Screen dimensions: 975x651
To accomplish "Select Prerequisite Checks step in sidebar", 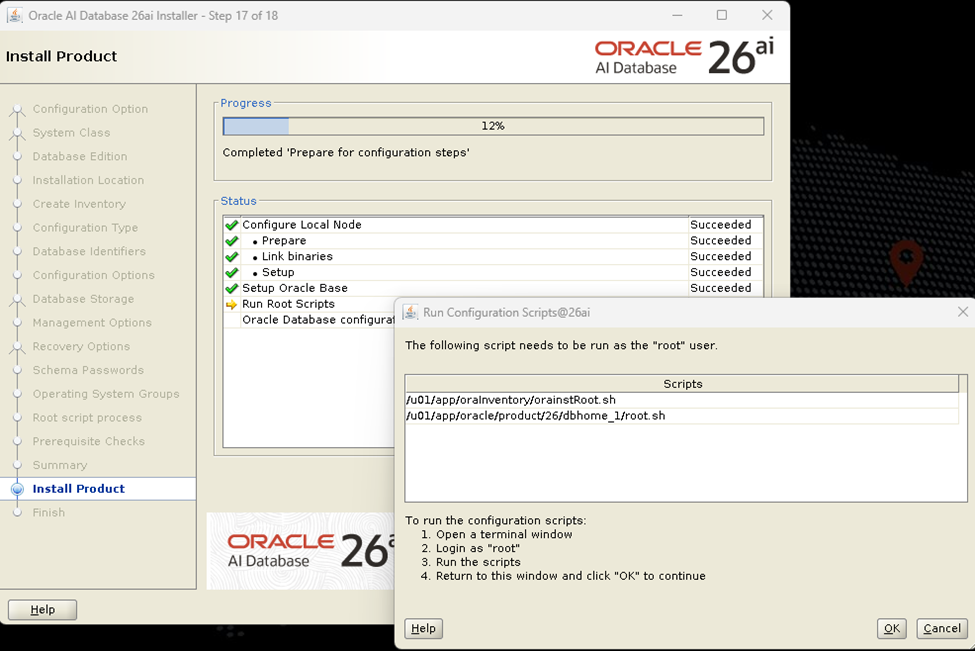I will pos(89,441).
